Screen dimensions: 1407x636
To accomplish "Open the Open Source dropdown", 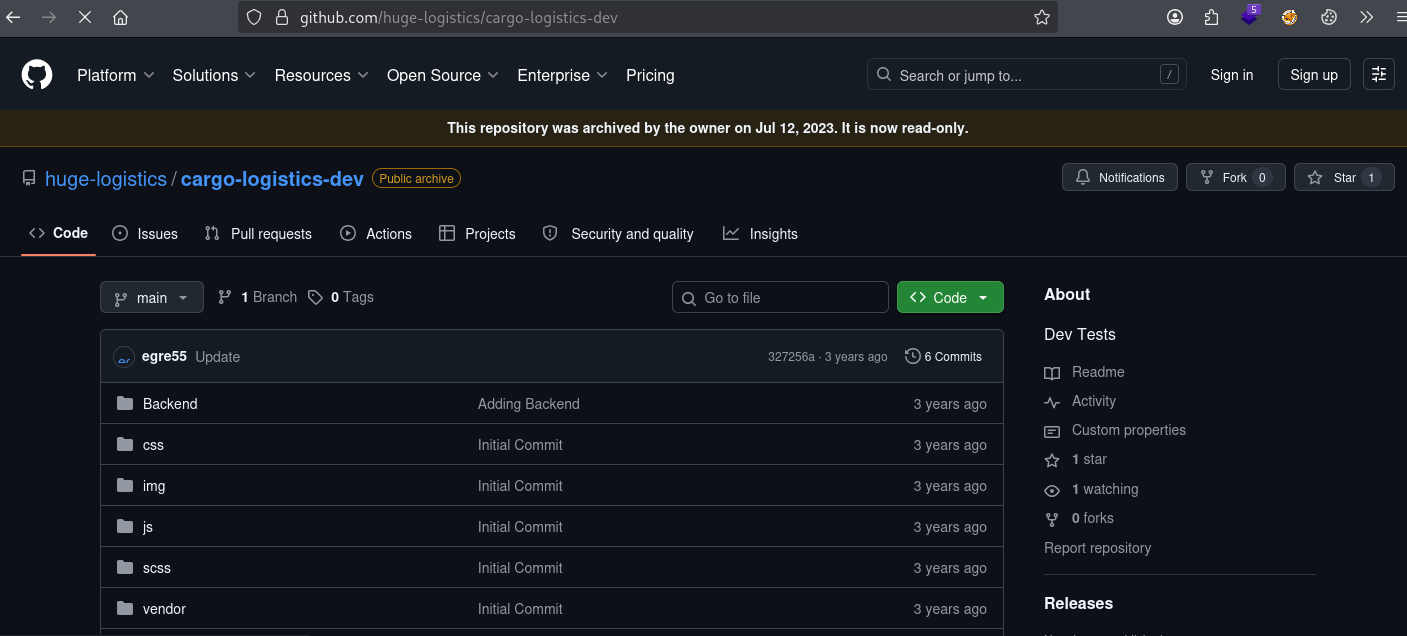I will point(443,75).
